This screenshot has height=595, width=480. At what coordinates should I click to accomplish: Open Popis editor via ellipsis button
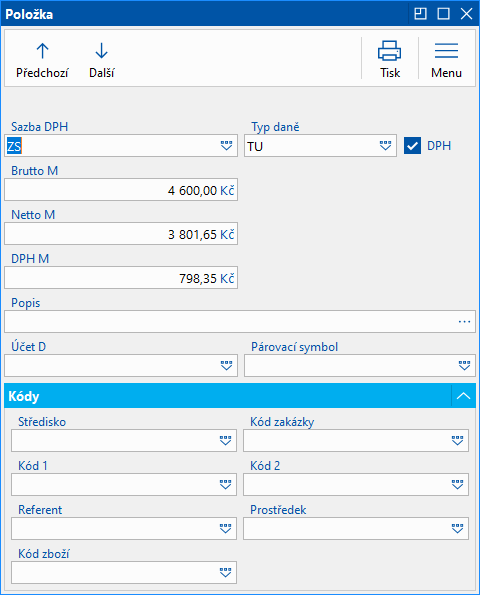464,322
